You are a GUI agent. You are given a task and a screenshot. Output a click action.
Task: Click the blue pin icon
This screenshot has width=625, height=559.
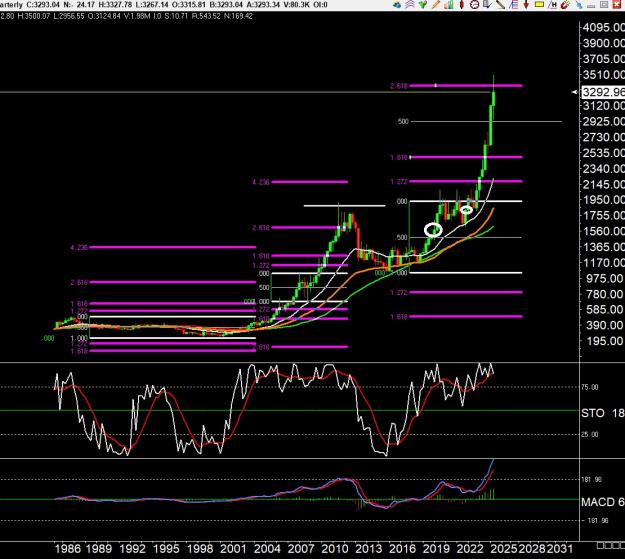click(x=578, y=5)
